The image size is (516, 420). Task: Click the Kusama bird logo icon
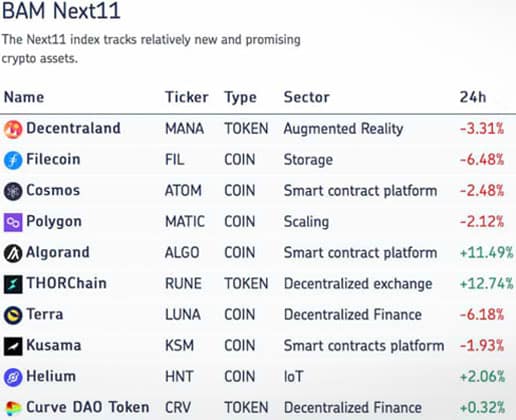pos(13,346)
